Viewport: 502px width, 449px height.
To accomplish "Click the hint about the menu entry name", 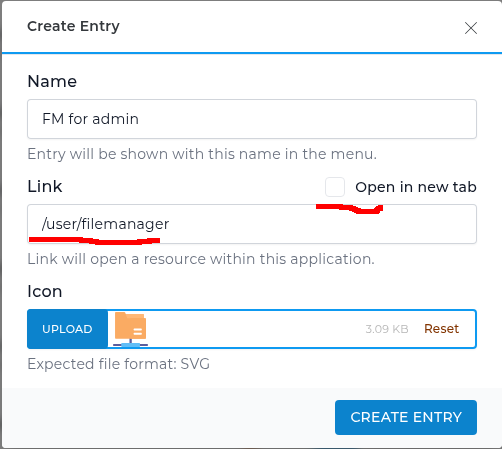I will 202,154.
